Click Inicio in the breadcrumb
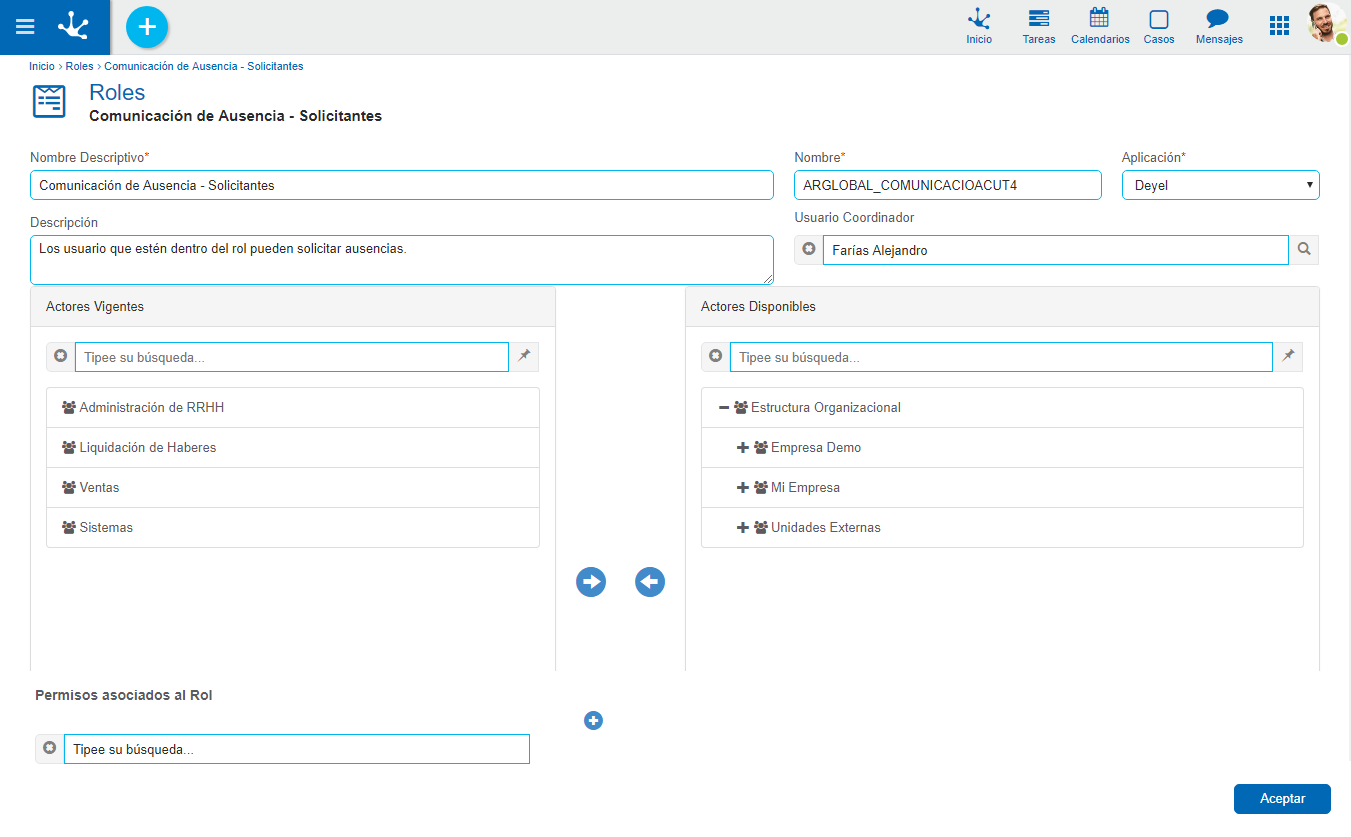 [42, 66]
